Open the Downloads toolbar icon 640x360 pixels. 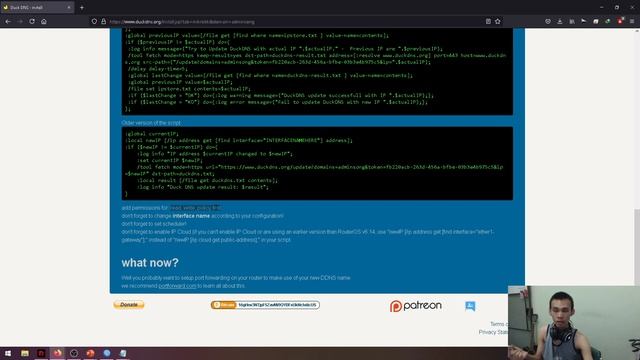(560, 21)
